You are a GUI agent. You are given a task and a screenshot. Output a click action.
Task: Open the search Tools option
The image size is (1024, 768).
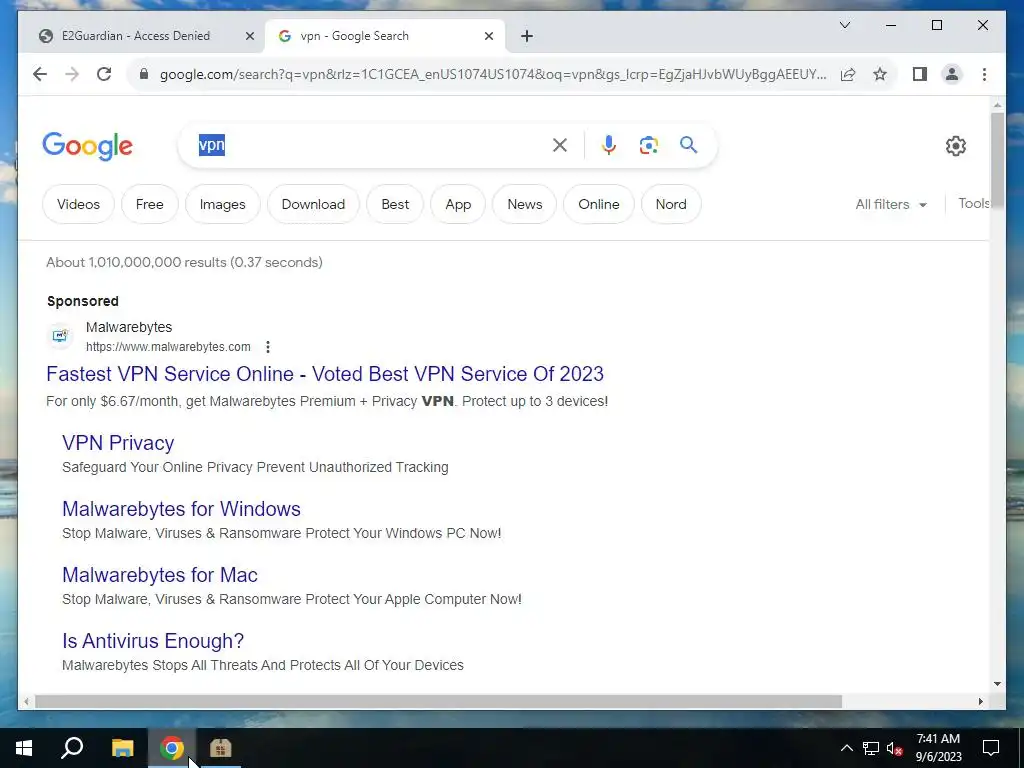(974, 204)
